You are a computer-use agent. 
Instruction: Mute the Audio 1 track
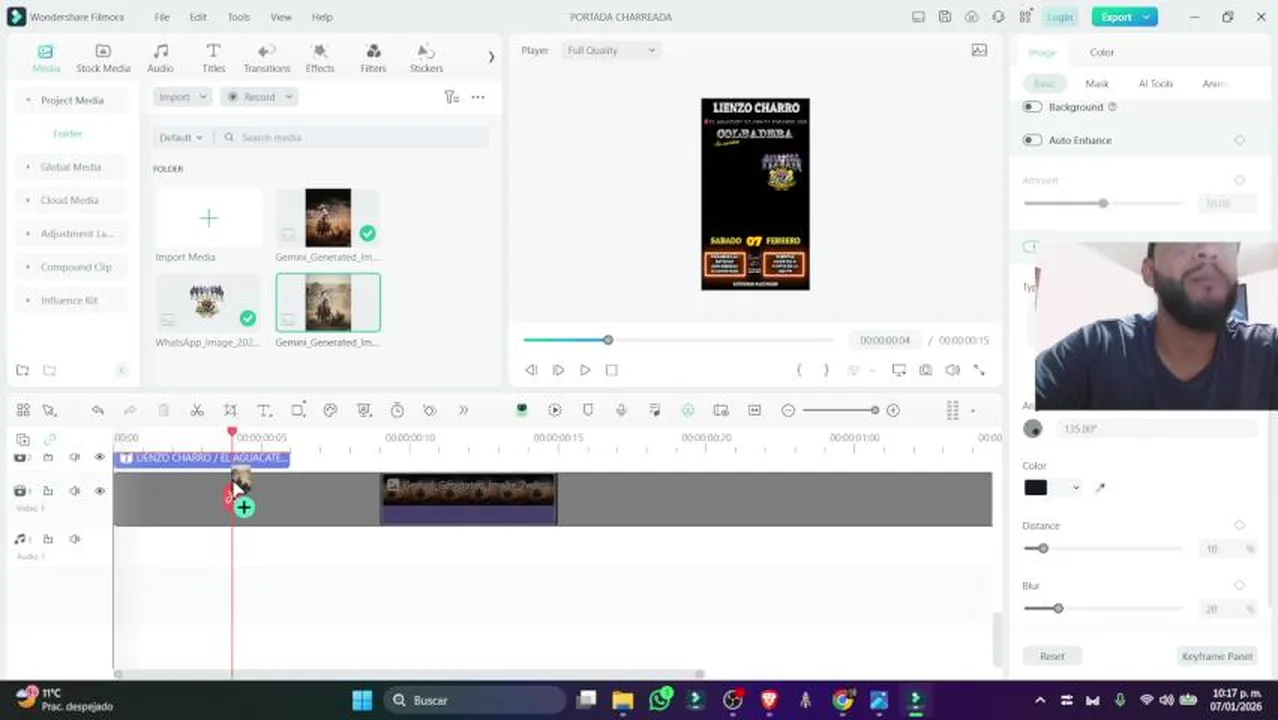[x=74, y=539]
